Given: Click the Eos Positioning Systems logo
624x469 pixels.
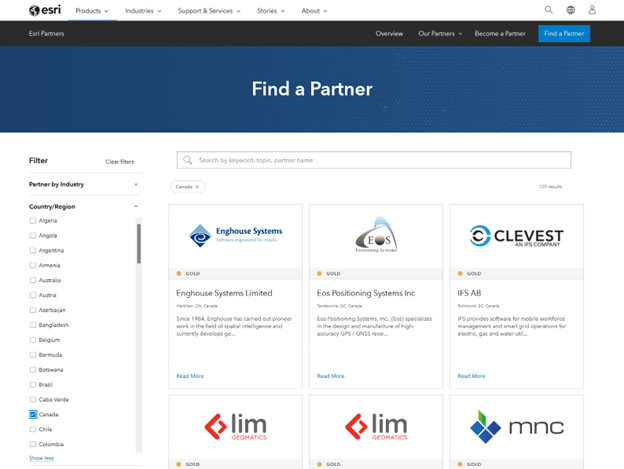Looking at the screenshot, I should pos(376,235).
